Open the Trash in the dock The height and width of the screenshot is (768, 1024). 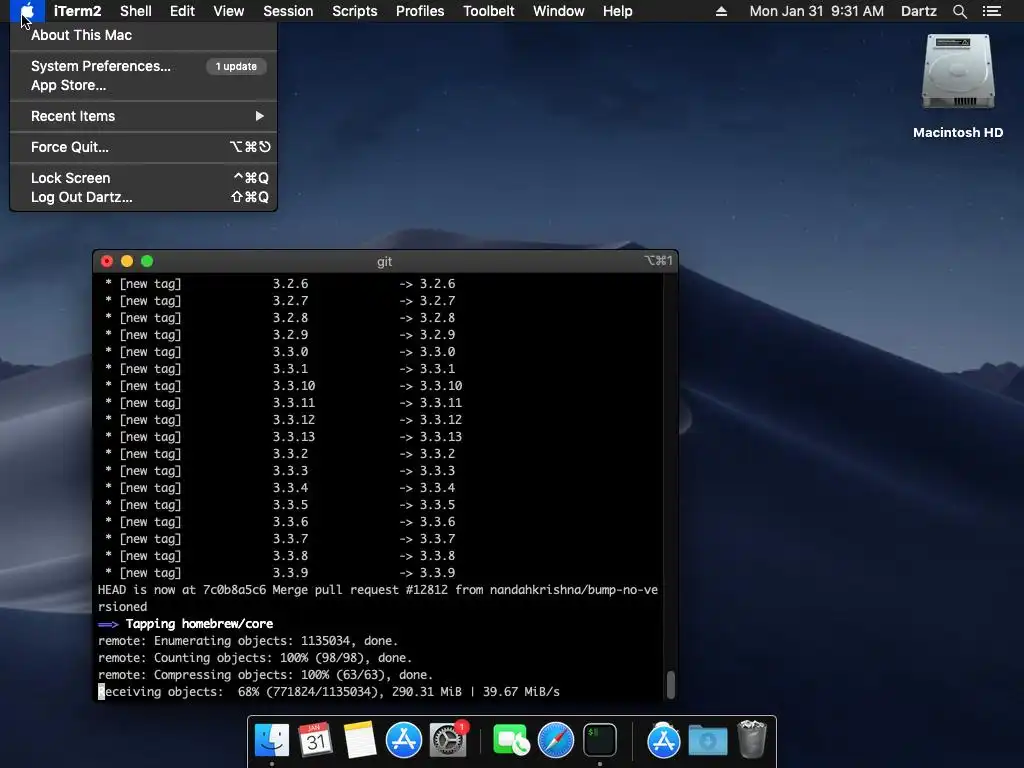coord(752,739)
